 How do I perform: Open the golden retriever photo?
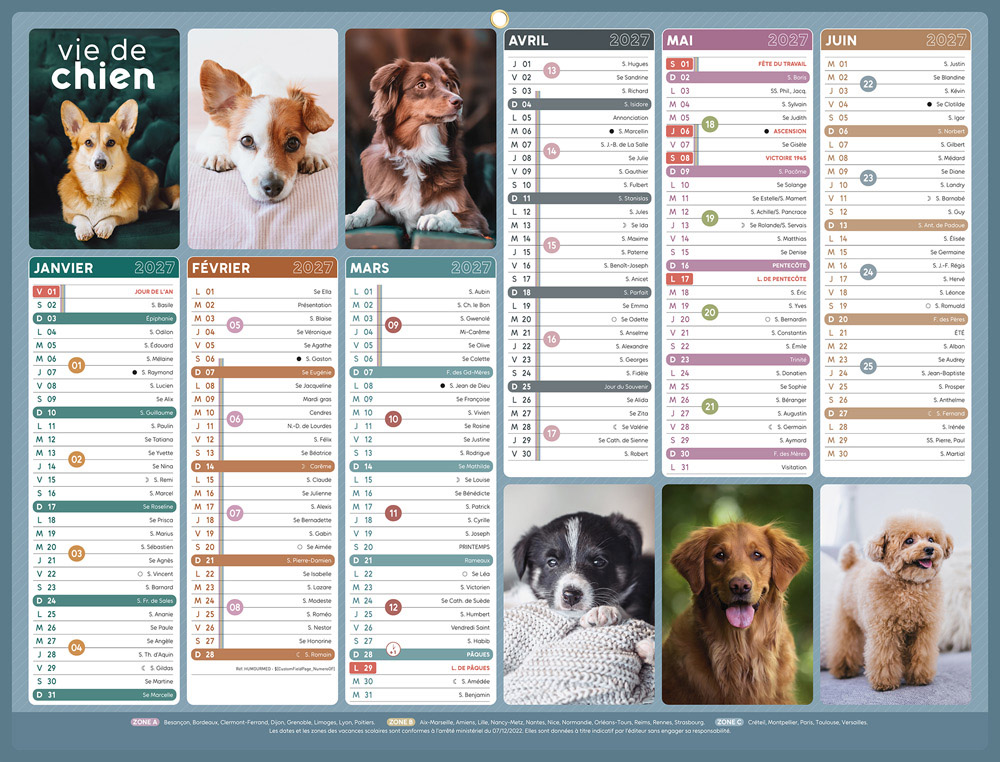pos(737,594)
